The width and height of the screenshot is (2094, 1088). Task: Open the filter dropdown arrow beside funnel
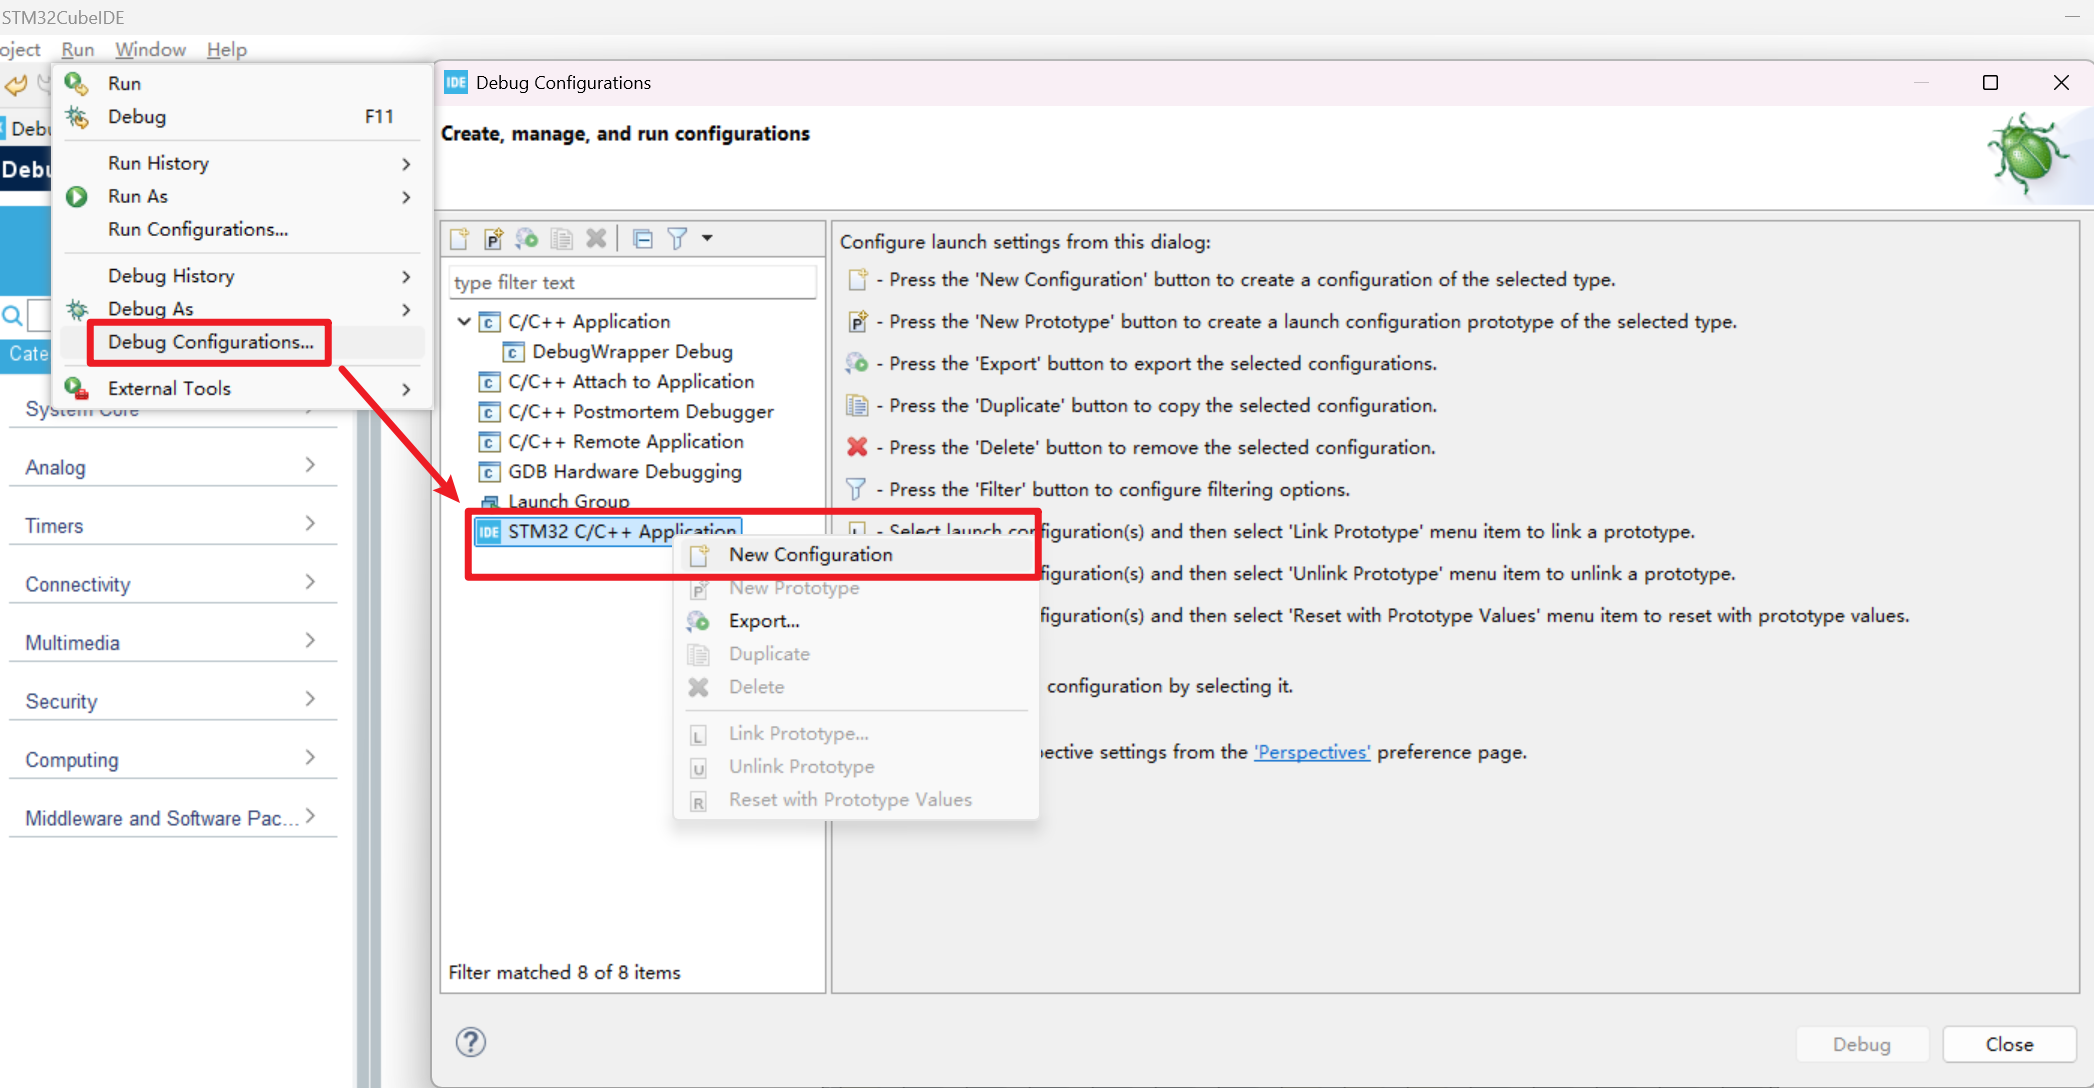coord(707,238)
